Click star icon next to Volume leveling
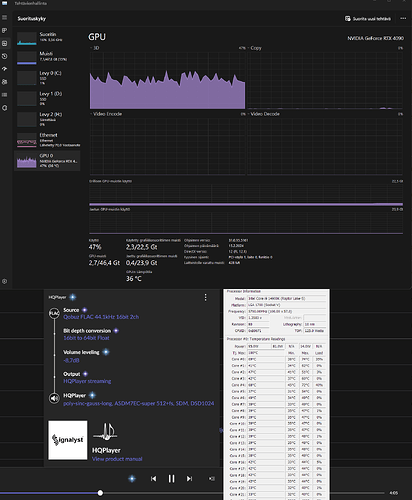 click(106, 352)
